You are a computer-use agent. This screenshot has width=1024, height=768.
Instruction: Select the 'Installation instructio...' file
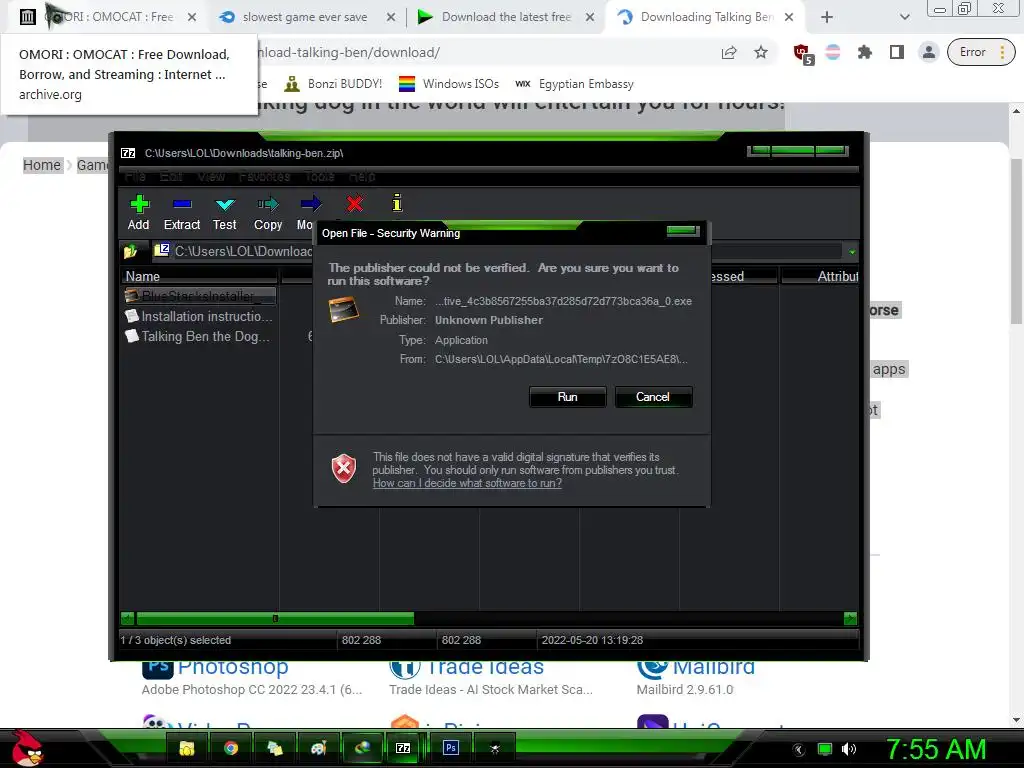click(x=200, y=316)
